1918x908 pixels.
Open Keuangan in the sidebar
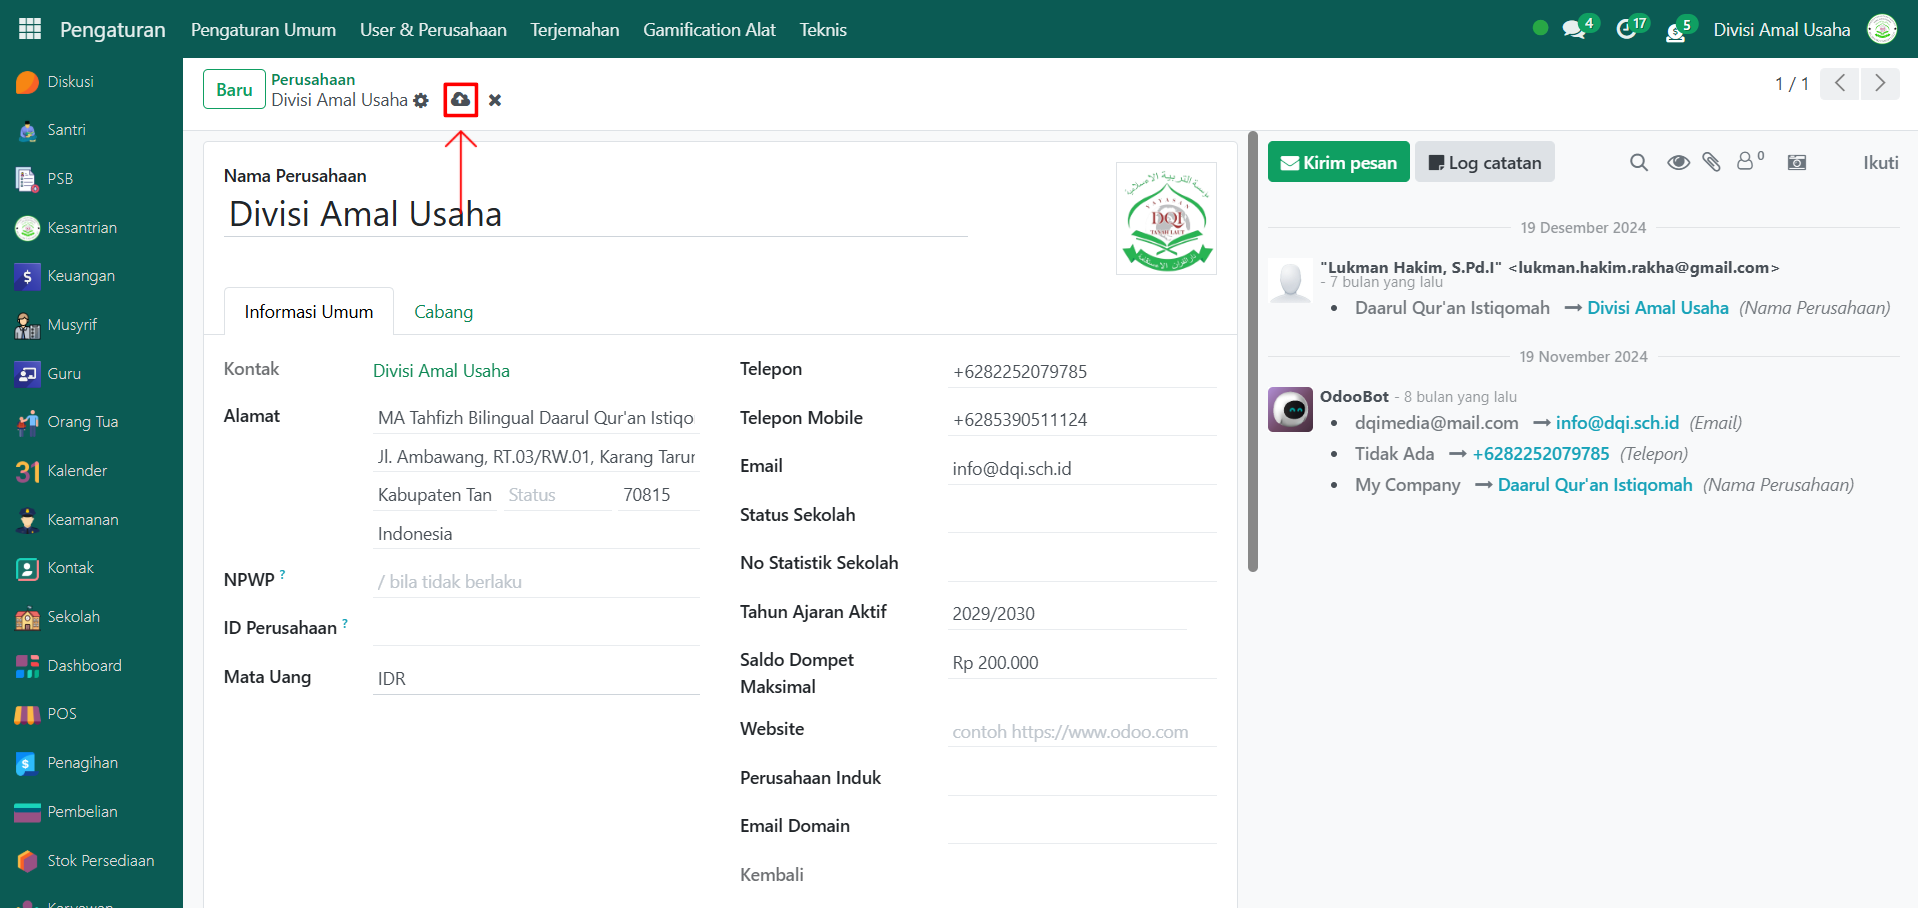click(80, 276)
